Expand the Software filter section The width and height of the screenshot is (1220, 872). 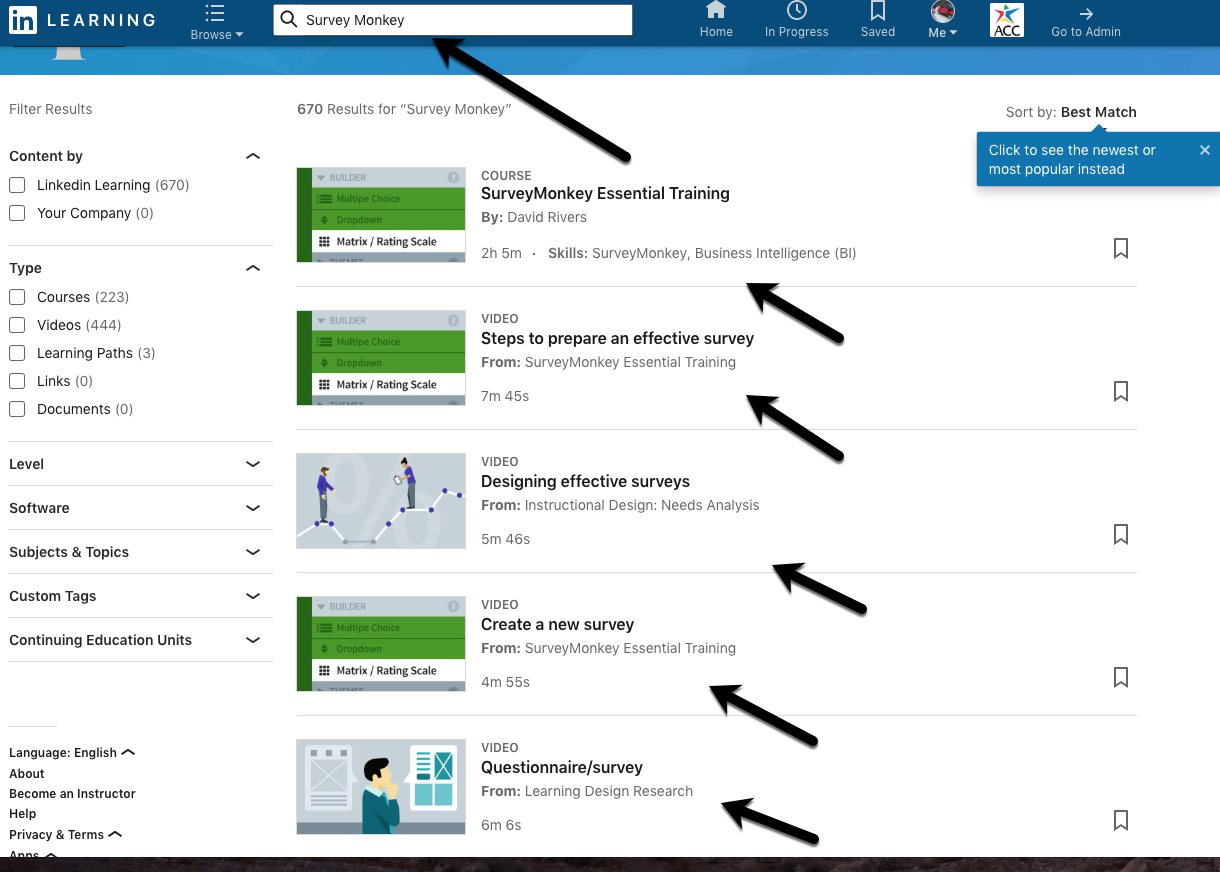point(253,508)
